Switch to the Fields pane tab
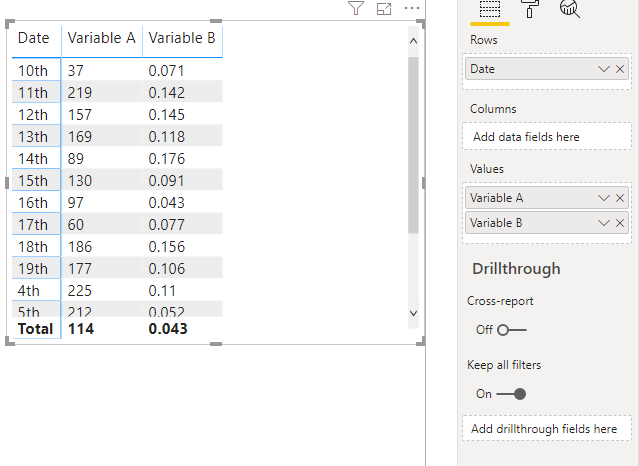Screen dimensions: 639x466 coord(490,9)
